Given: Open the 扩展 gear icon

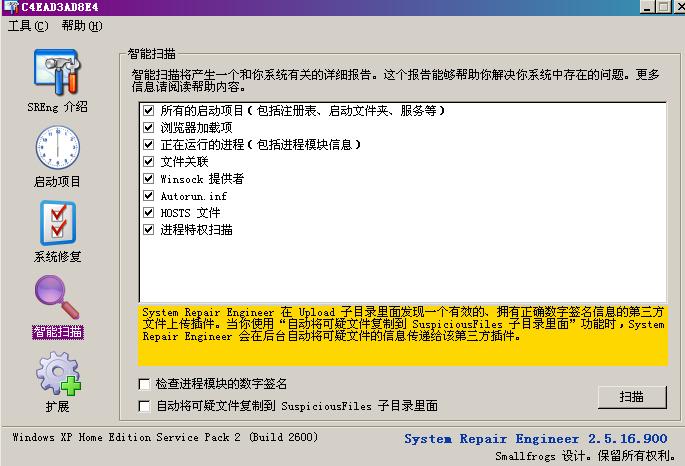Looking at the screenshot, I should 58,373.
